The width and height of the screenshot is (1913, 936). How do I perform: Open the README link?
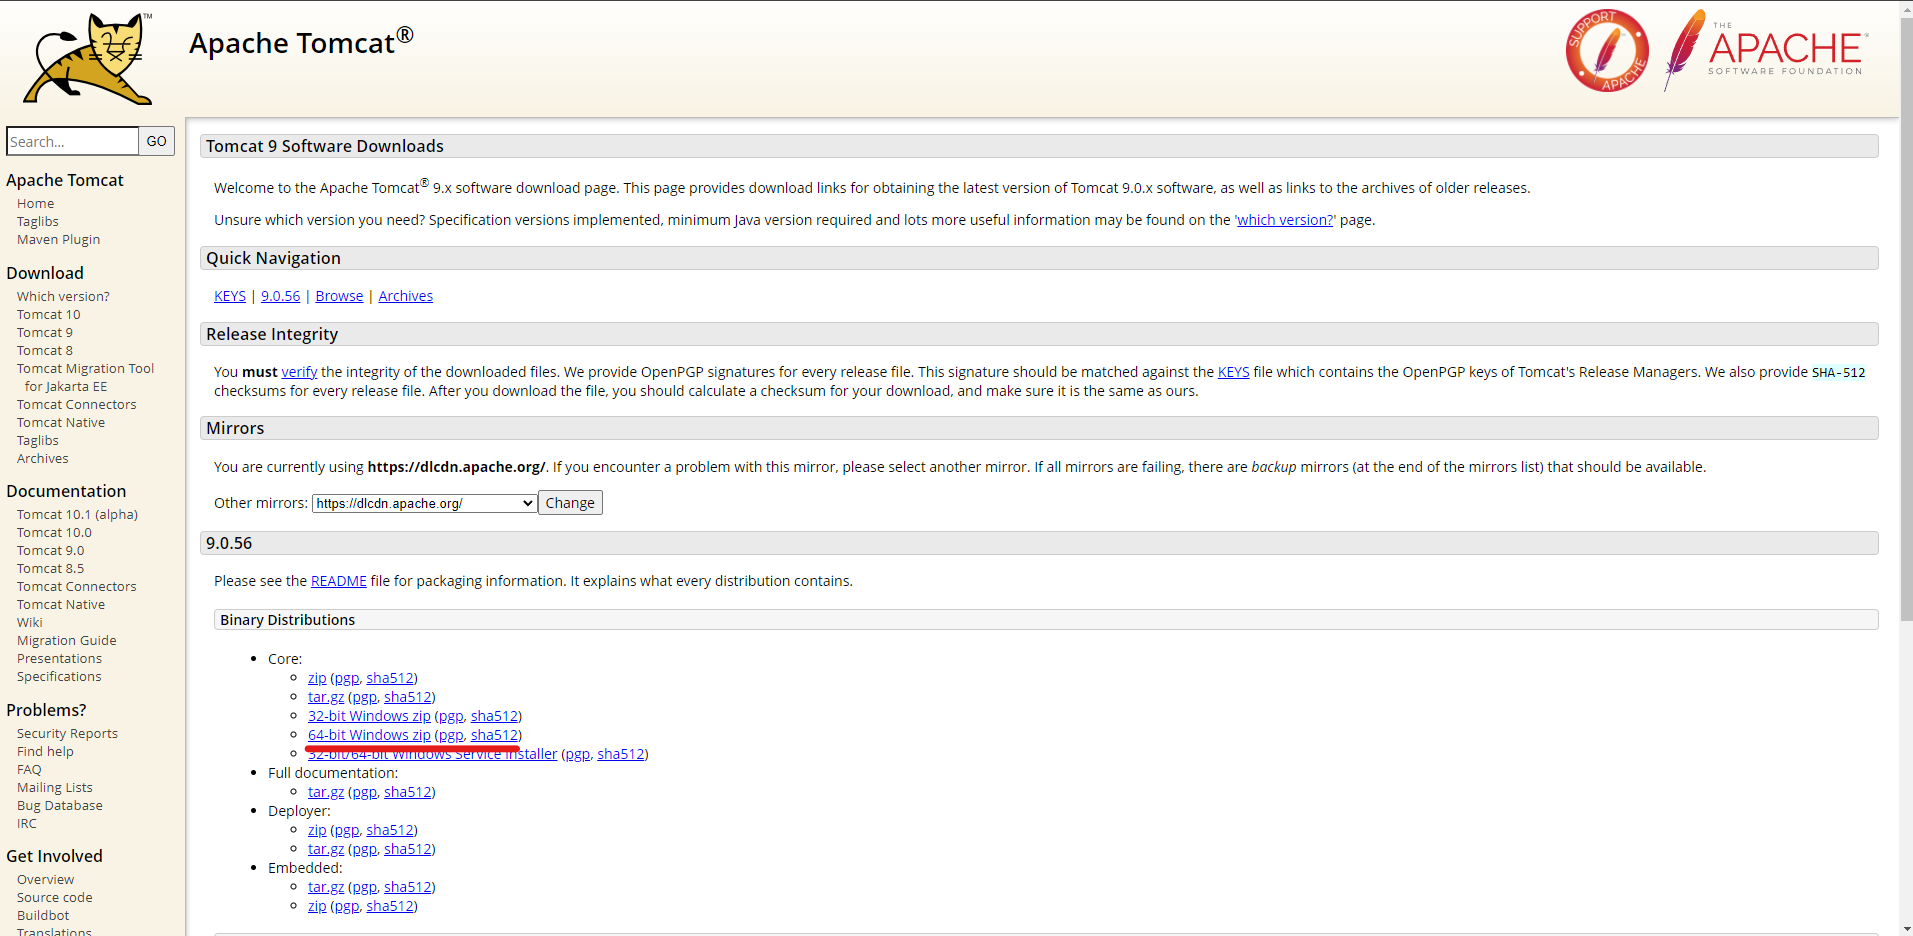tap(339, 581)
